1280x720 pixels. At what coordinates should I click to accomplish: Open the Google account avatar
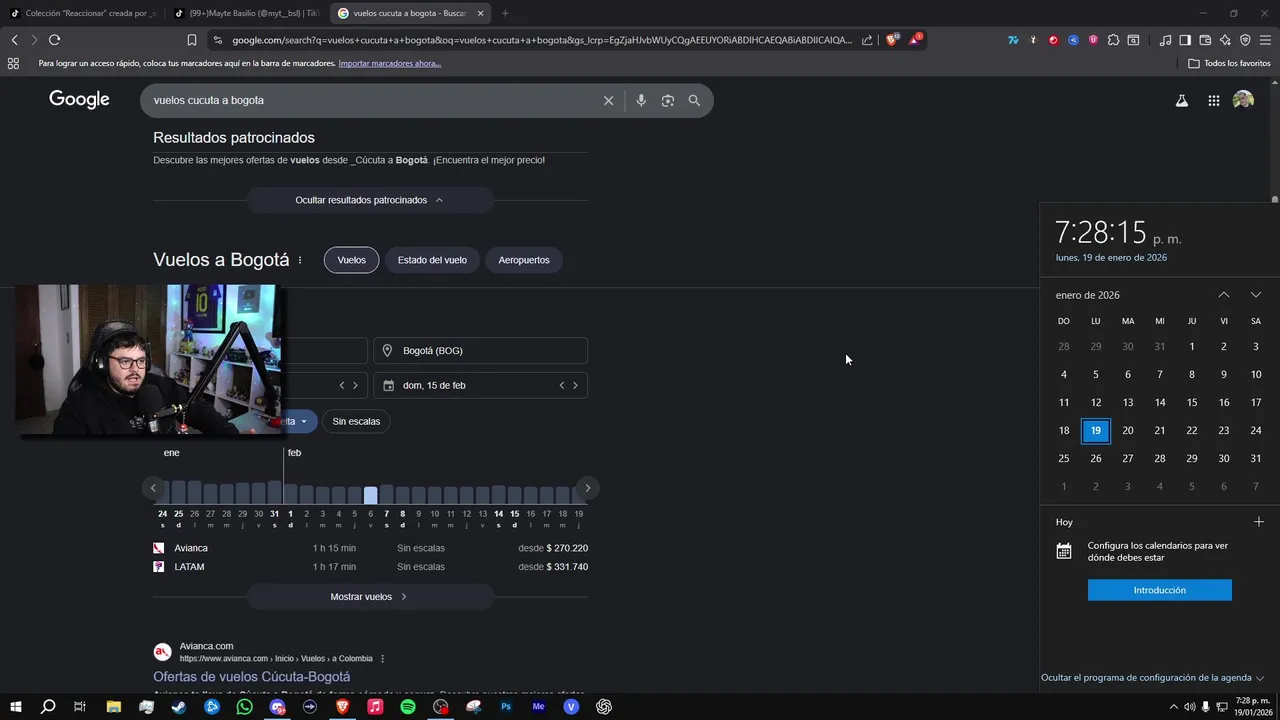point(1243,100)
